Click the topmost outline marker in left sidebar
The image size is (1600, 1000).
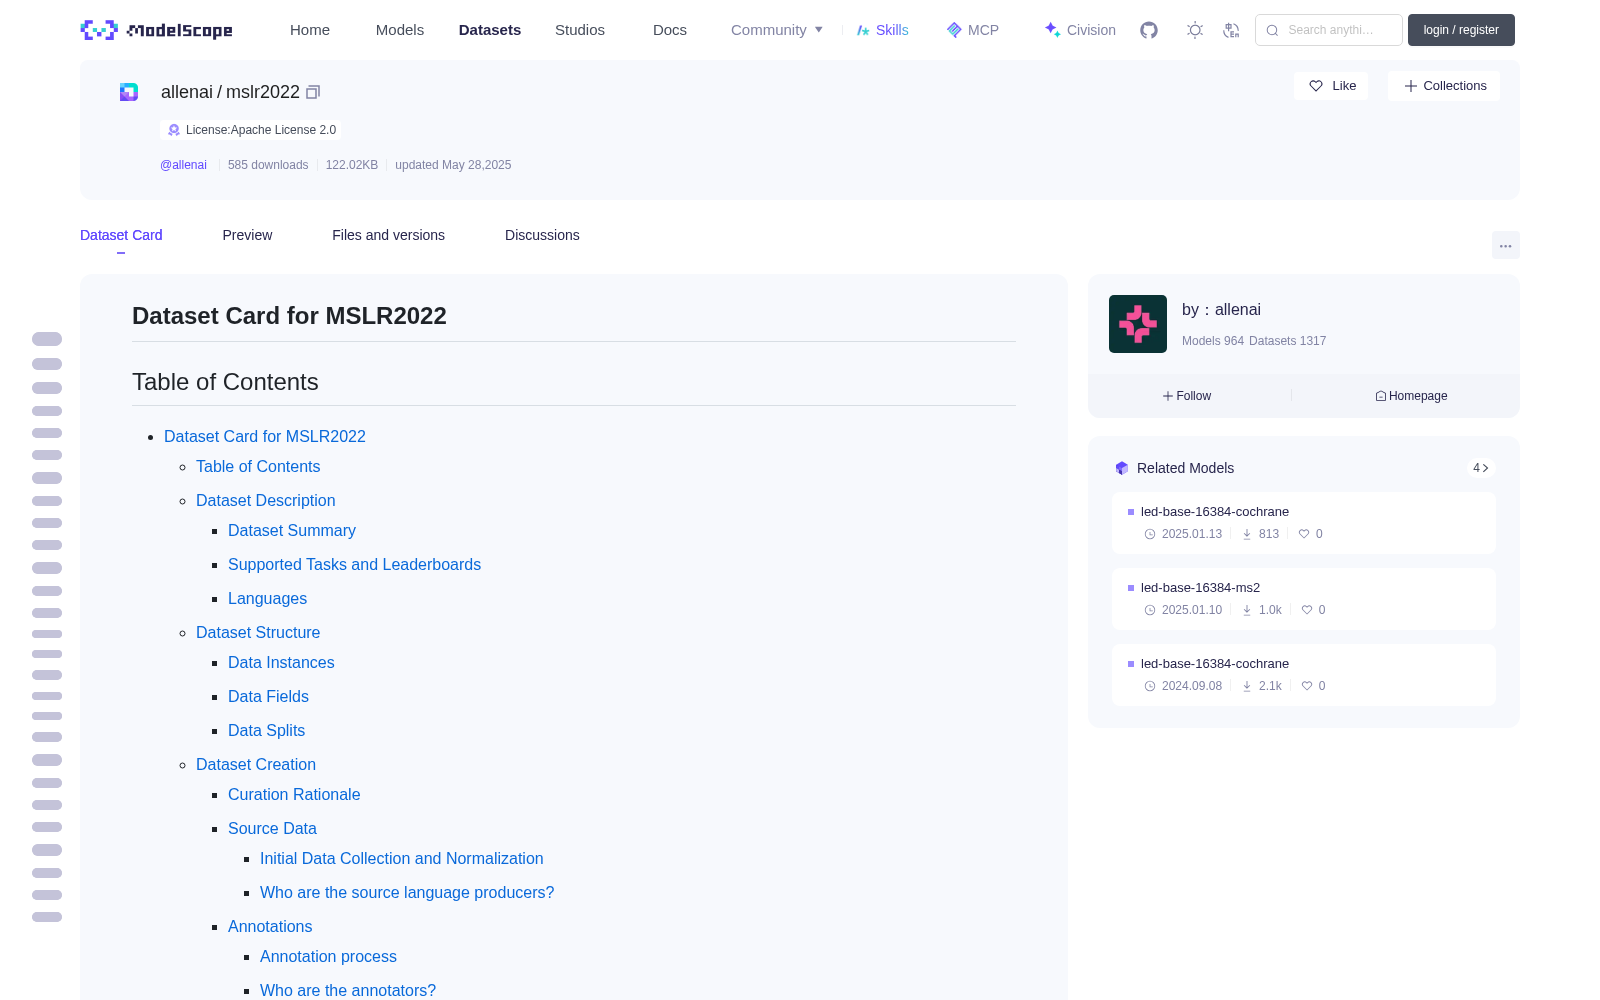[47, 339]
